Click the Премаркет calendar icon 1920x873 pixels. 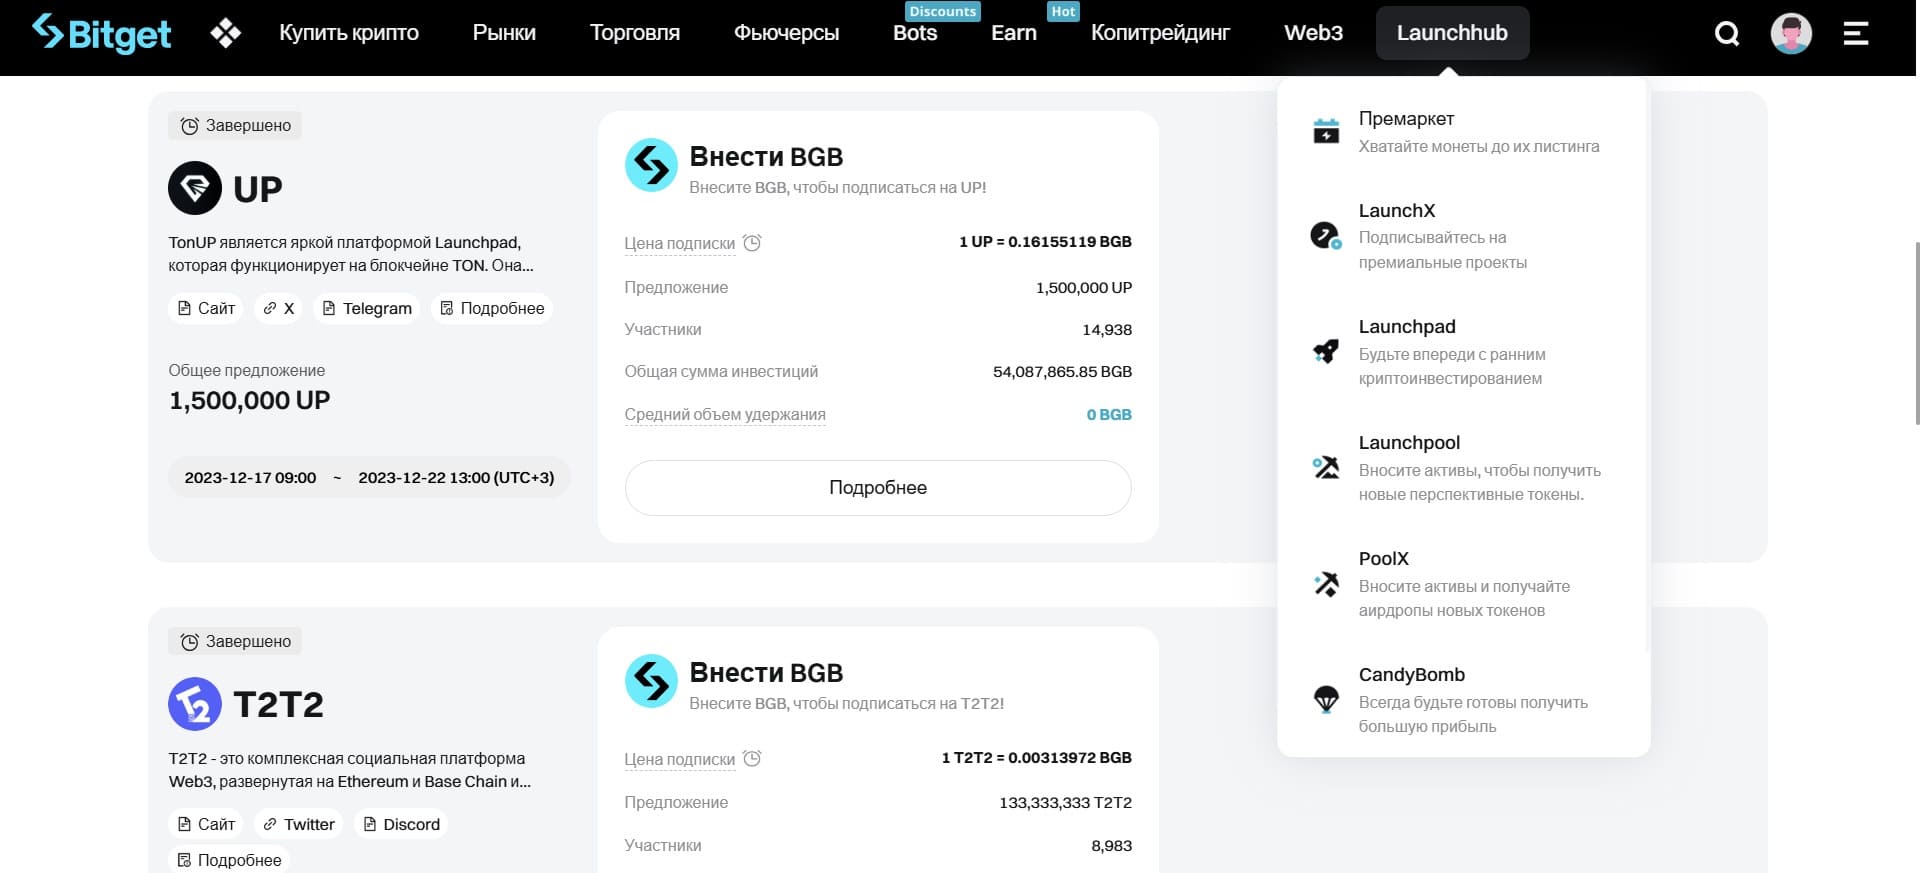(1326, 131)
